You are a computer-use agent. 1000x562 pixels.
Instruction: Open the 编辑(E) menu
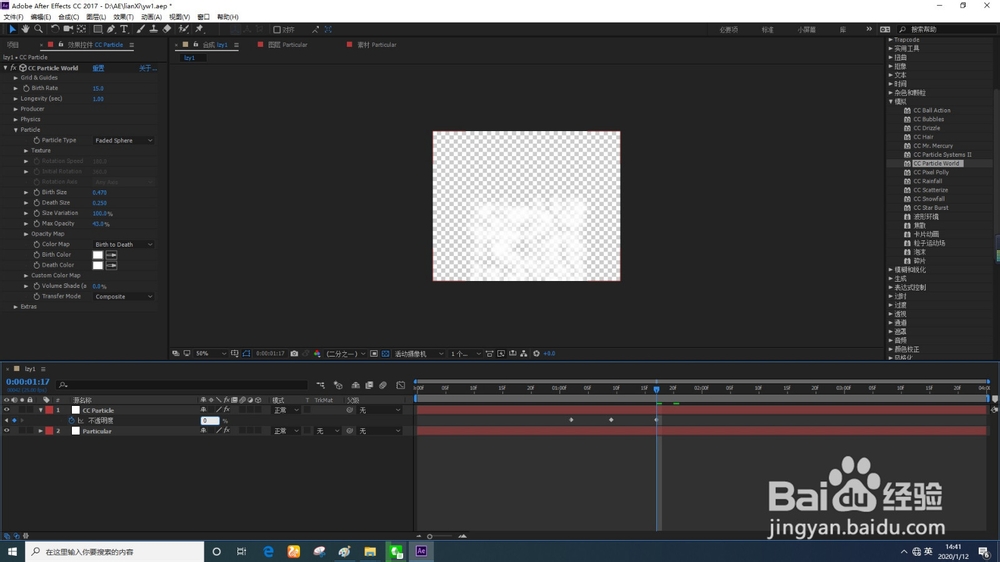click(x=41, y=17)
